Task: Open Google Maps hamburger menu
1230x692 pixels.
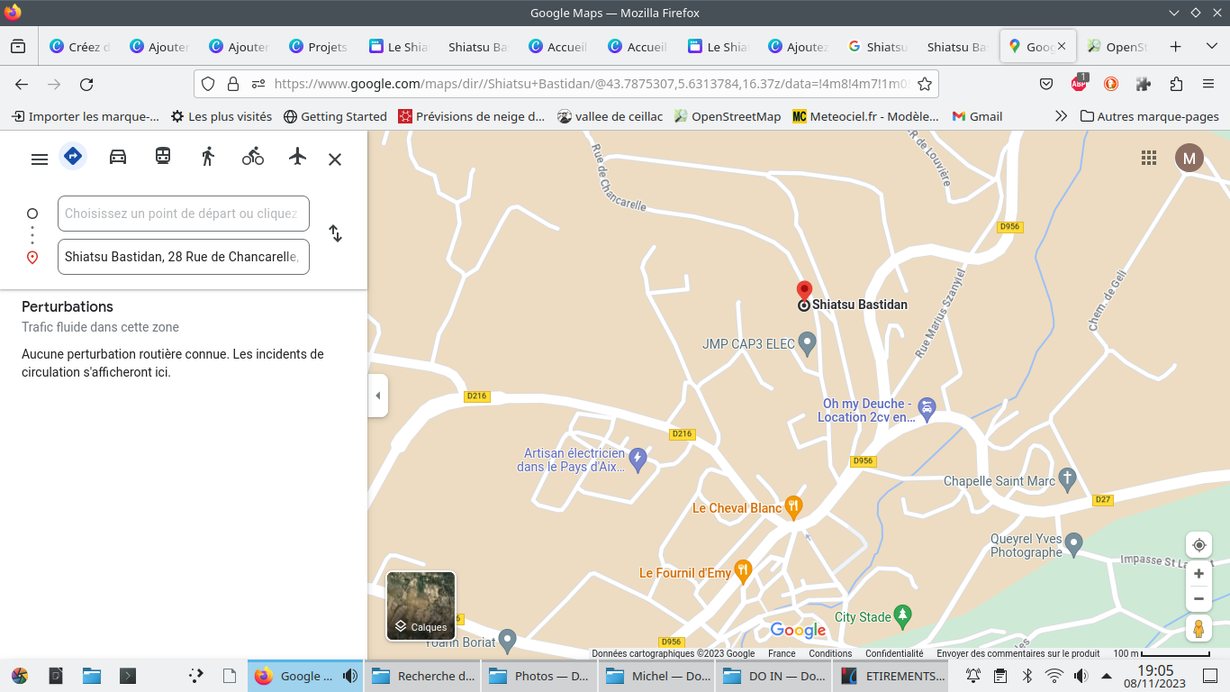Action: (39, 159)
